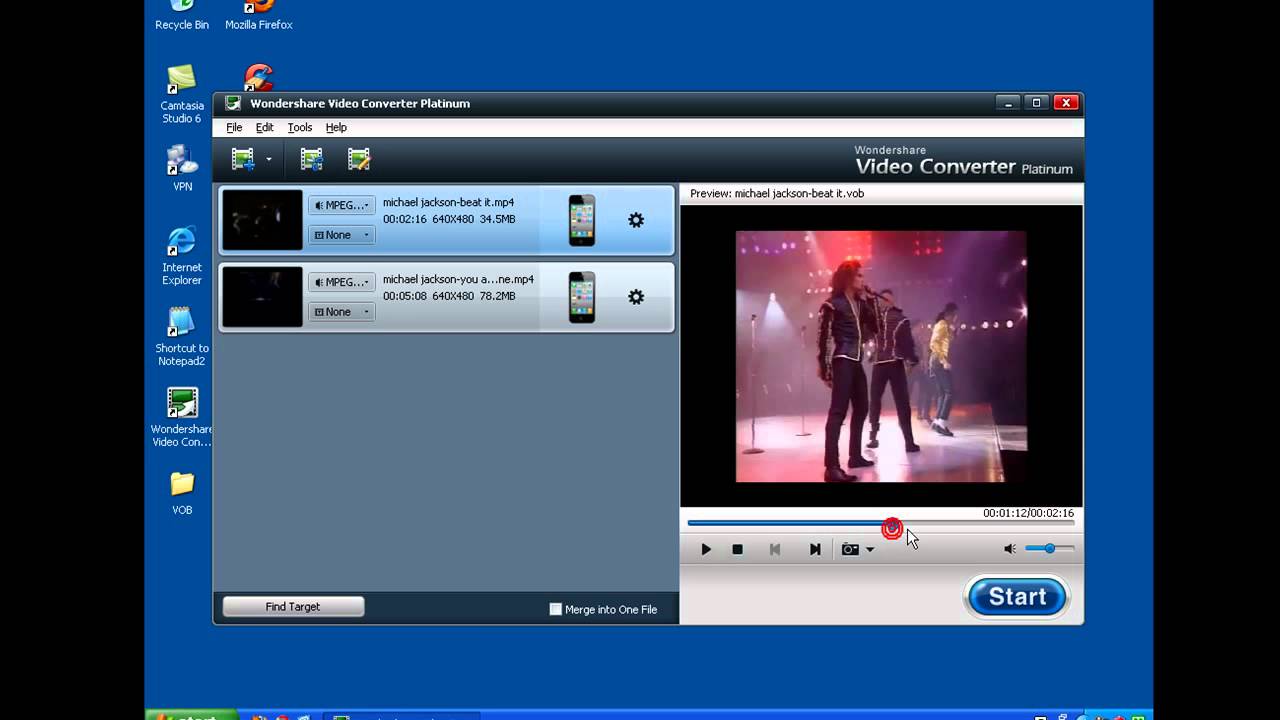Take a snapshot with the camera icon
1280x720 pixels.
click(x=850, y=549)
